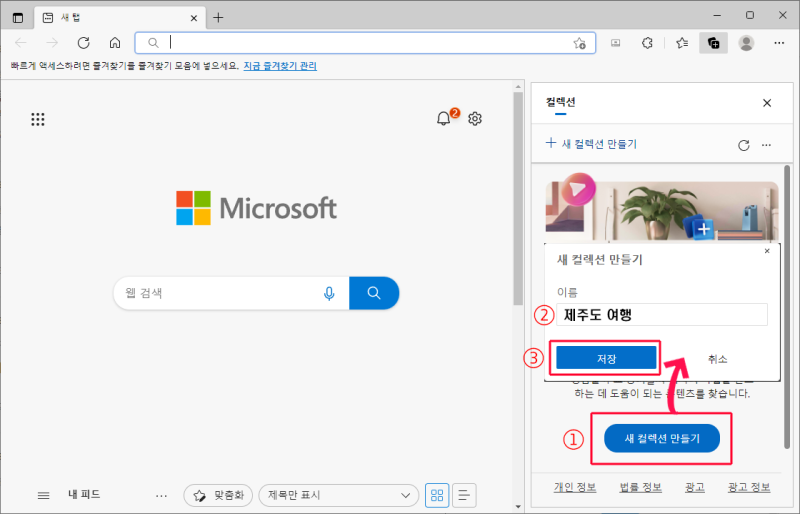
Task: Click the collection name field 제주도 여행
Action: [x=662, y=314]
